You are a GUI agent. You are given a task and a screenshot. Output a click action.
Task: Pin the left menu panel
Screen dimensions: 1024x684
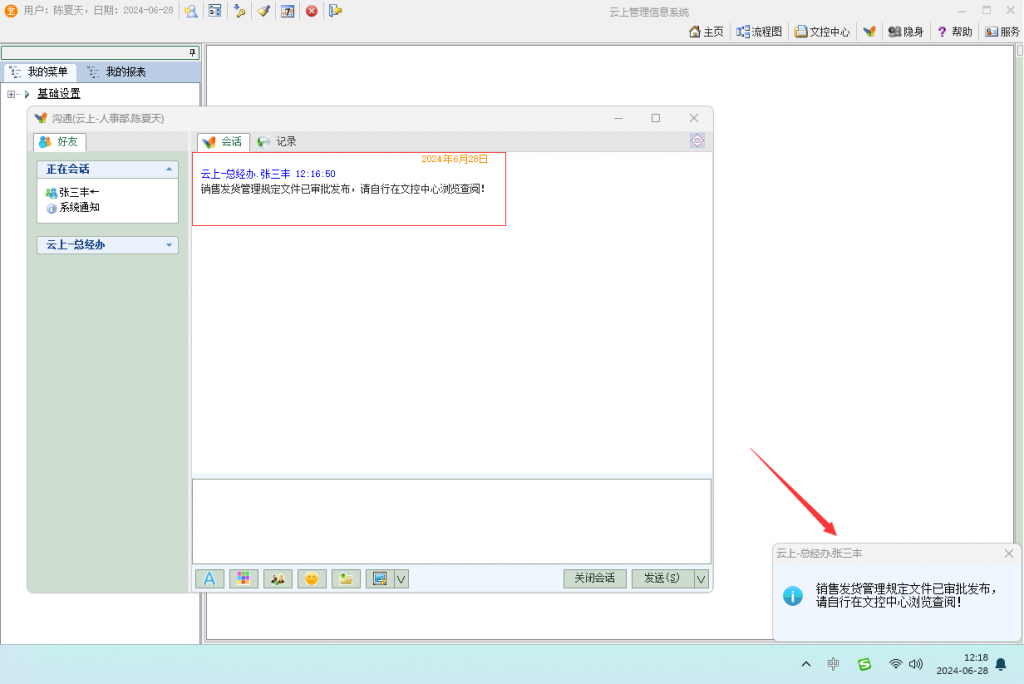point(193,52)
